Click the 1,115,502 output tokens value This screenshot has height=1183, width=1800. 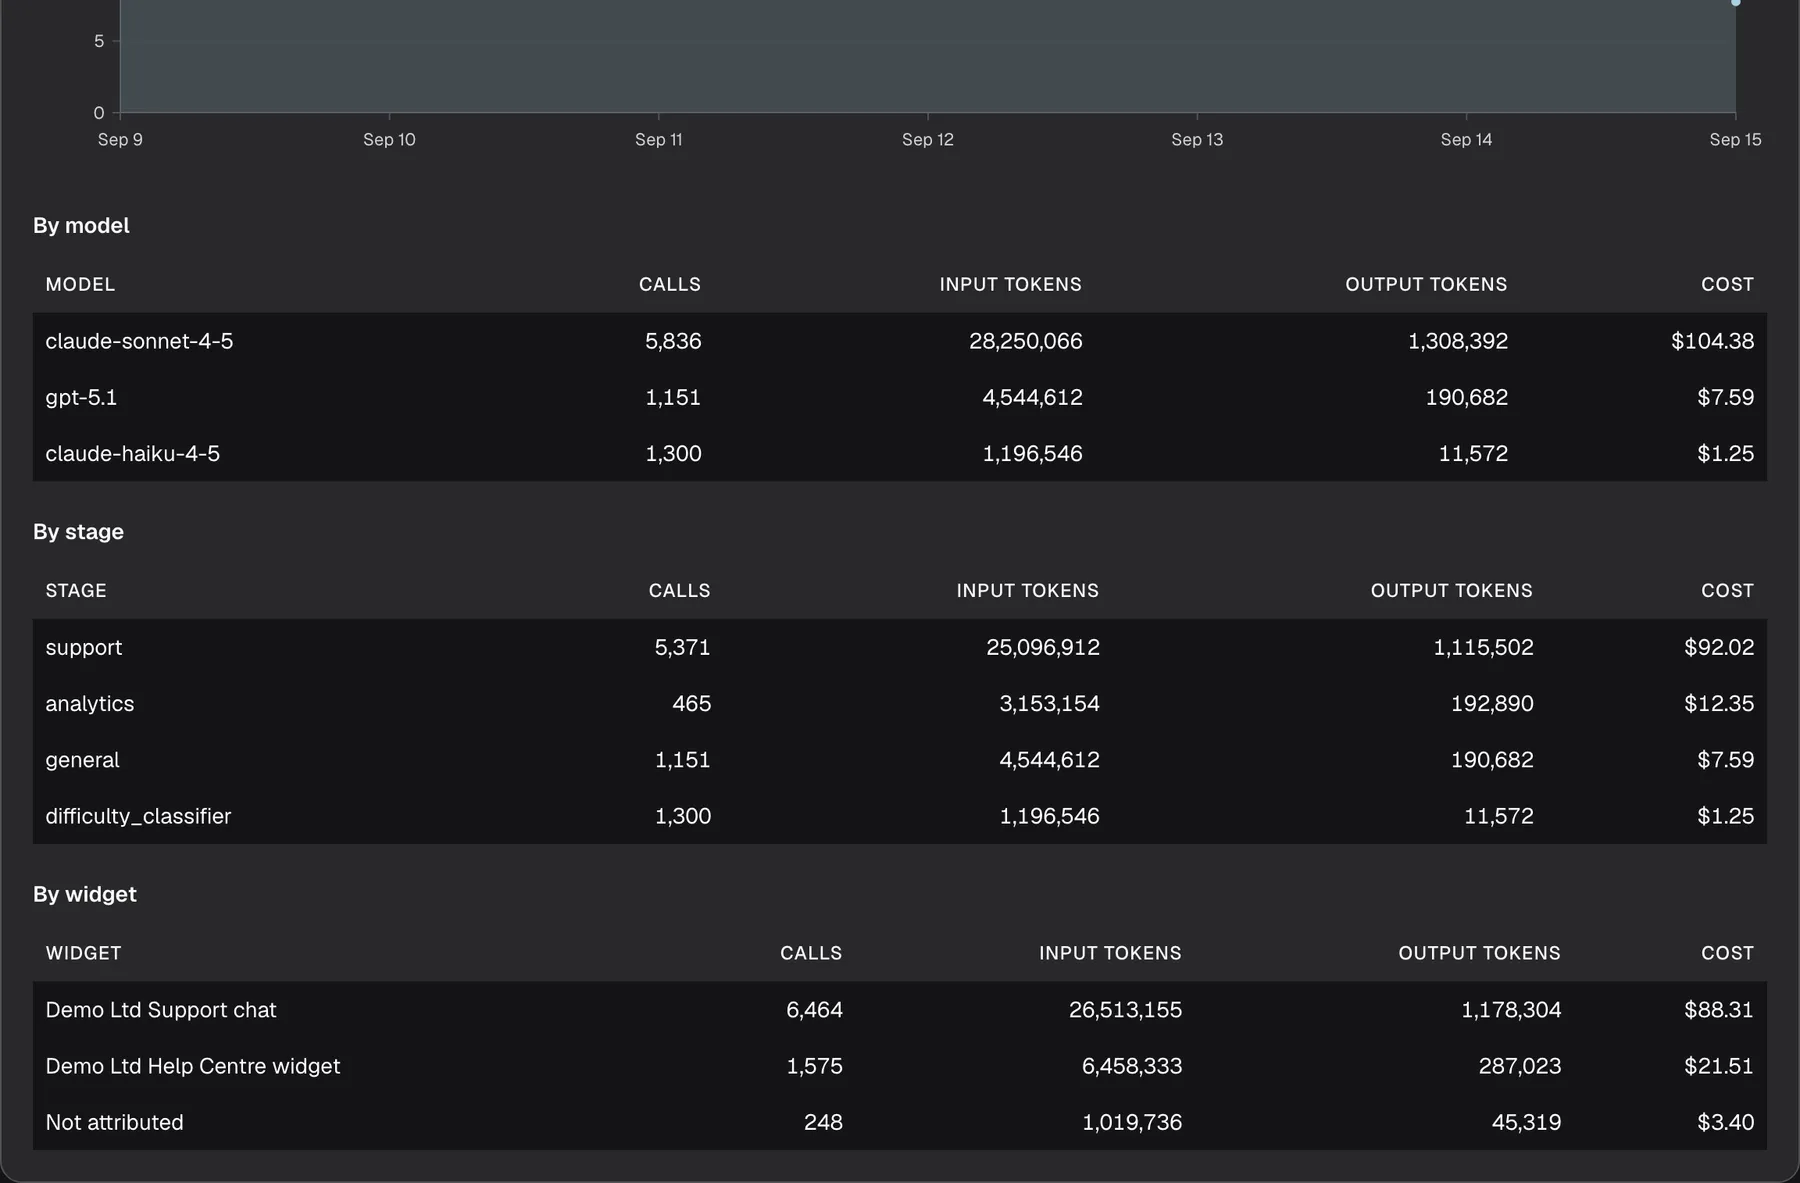1483,647
